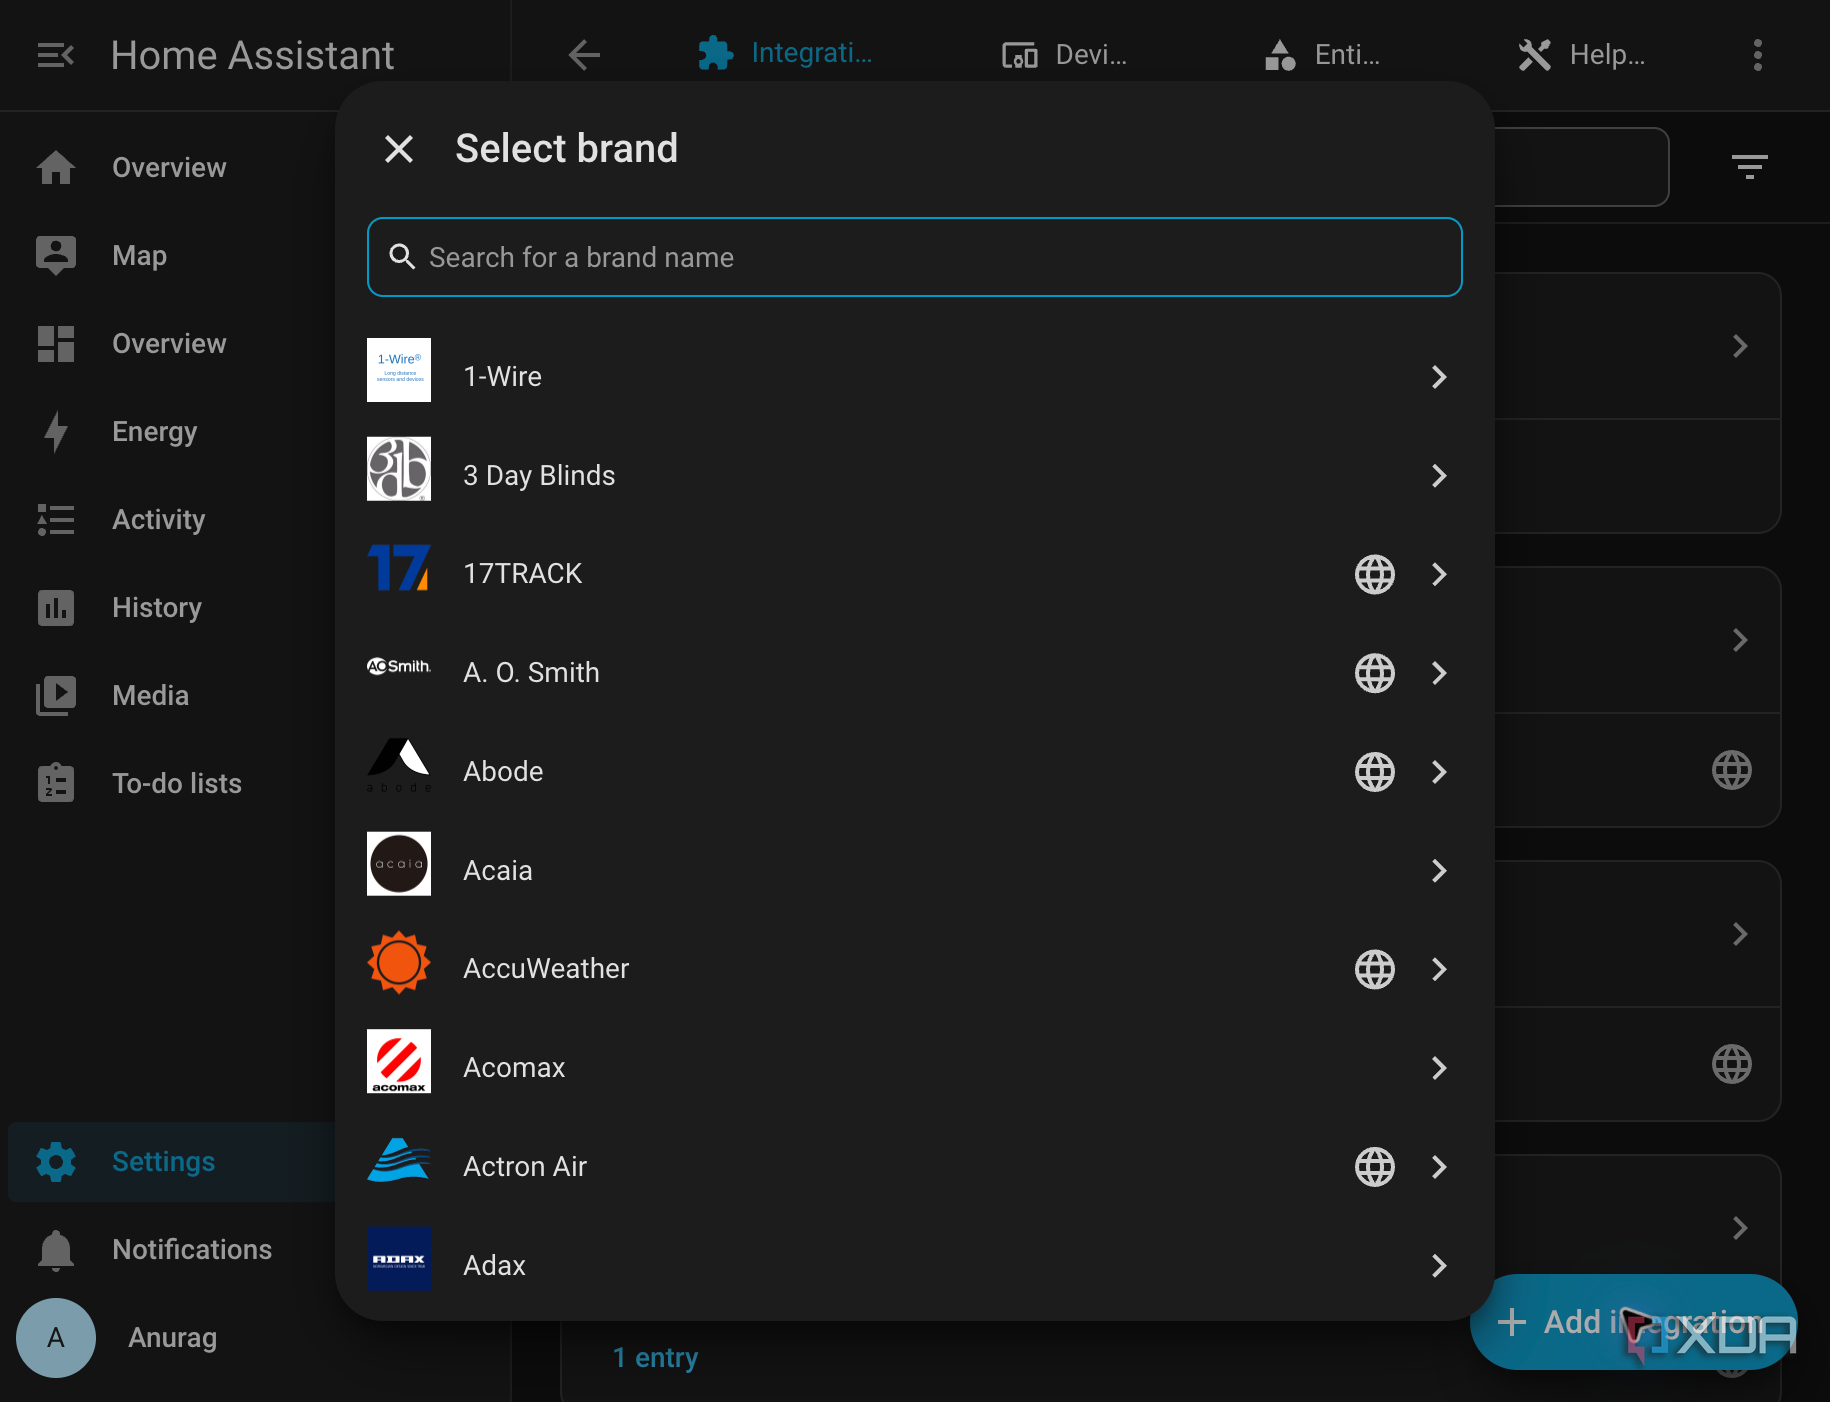Click the Adax logo

click(399, 1259)
